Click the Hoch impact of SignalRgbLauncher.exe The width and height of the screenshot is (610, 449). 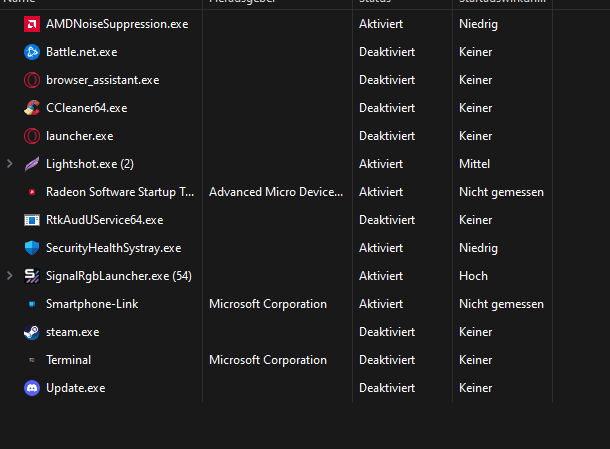[x=473, y=276]
